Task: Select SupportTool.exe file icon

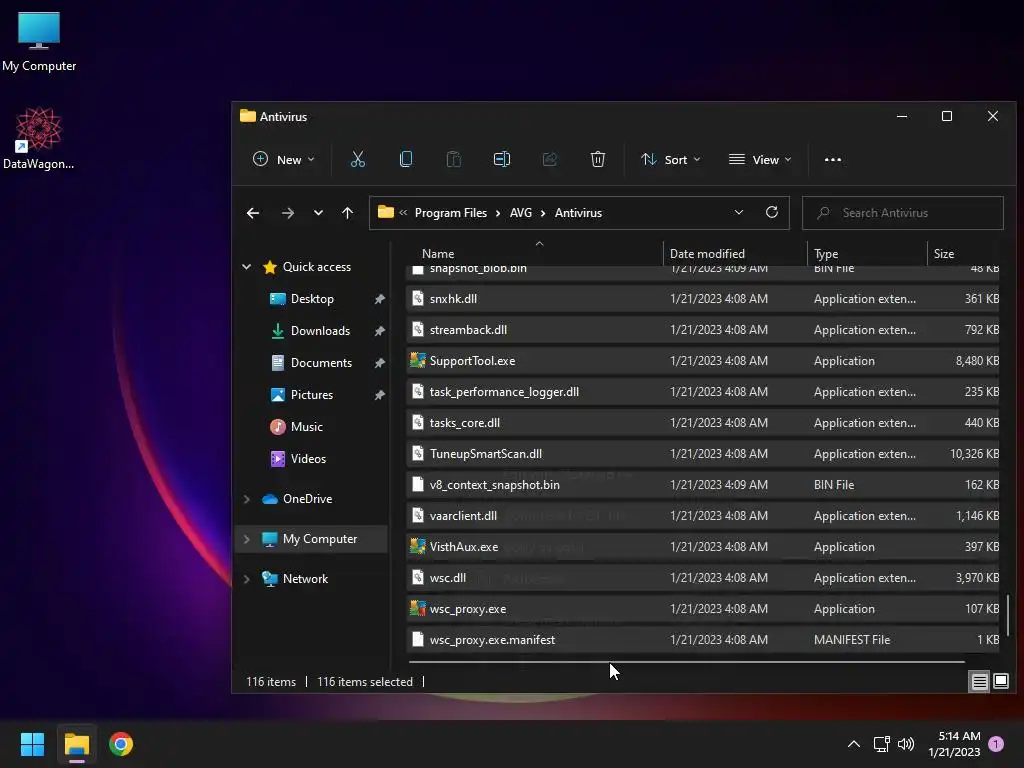Action: (x=417, y=360)
